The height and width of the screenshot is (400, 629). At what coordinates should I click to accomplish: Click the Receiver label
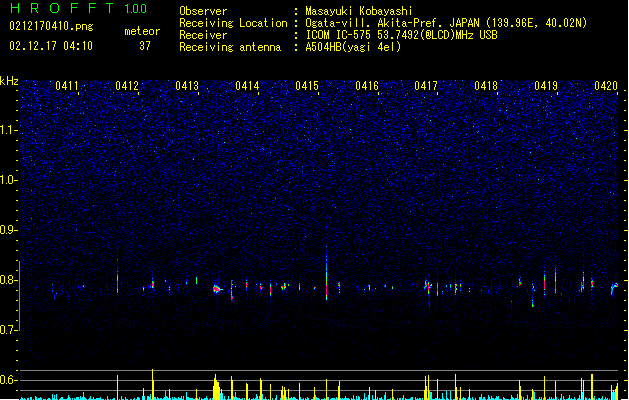coord(203,35)
